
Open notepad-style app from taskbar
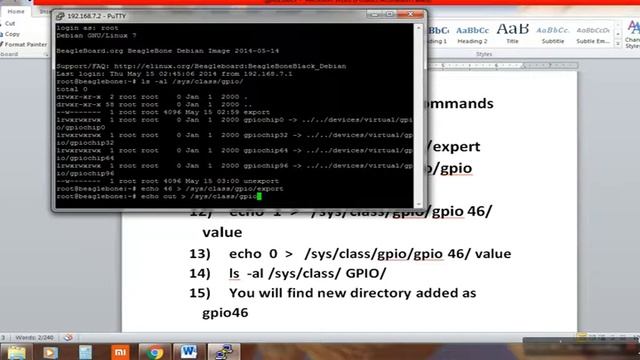[85, 352]
